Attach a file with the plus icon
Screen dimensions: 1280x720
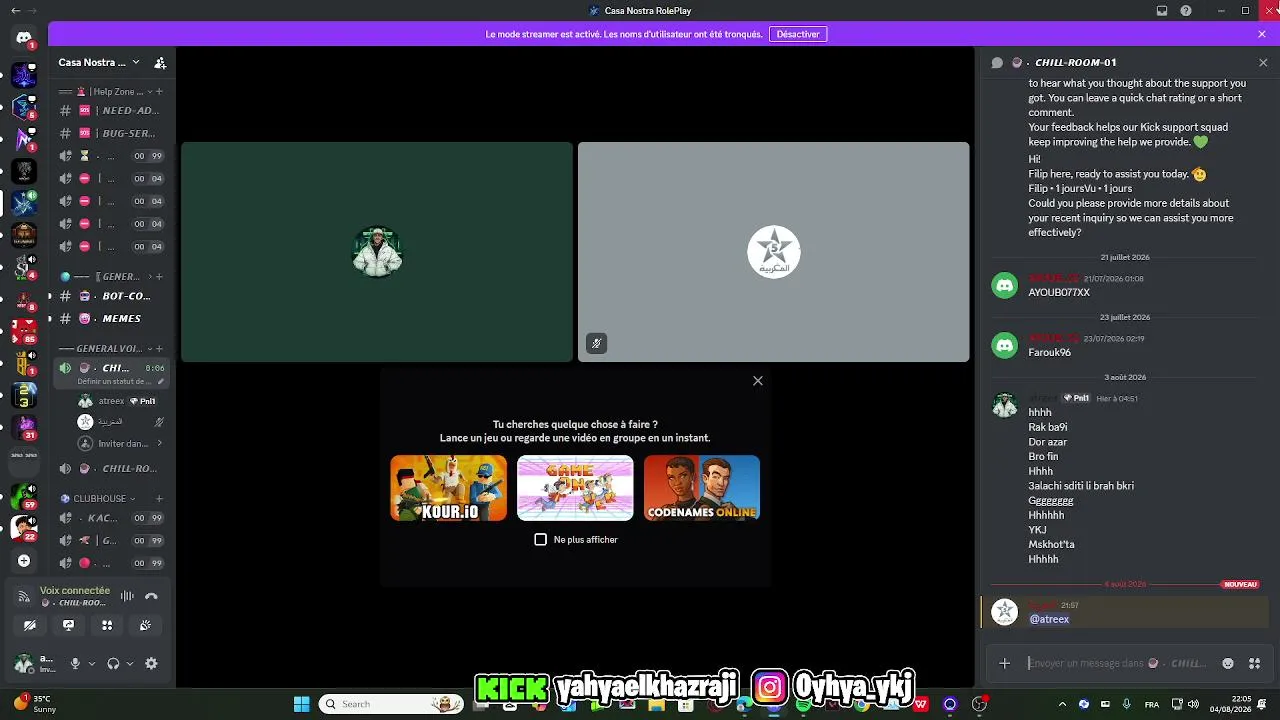(x=1004, y=663)
